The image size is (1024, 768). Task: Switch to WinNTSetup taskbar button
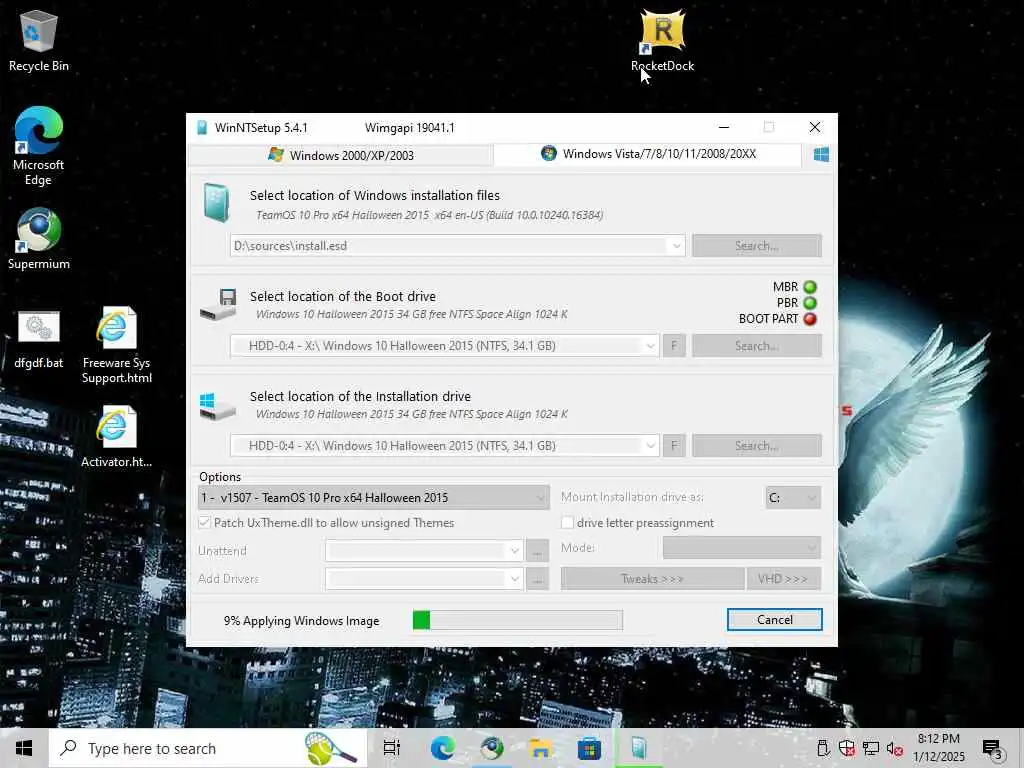[639, 748]
